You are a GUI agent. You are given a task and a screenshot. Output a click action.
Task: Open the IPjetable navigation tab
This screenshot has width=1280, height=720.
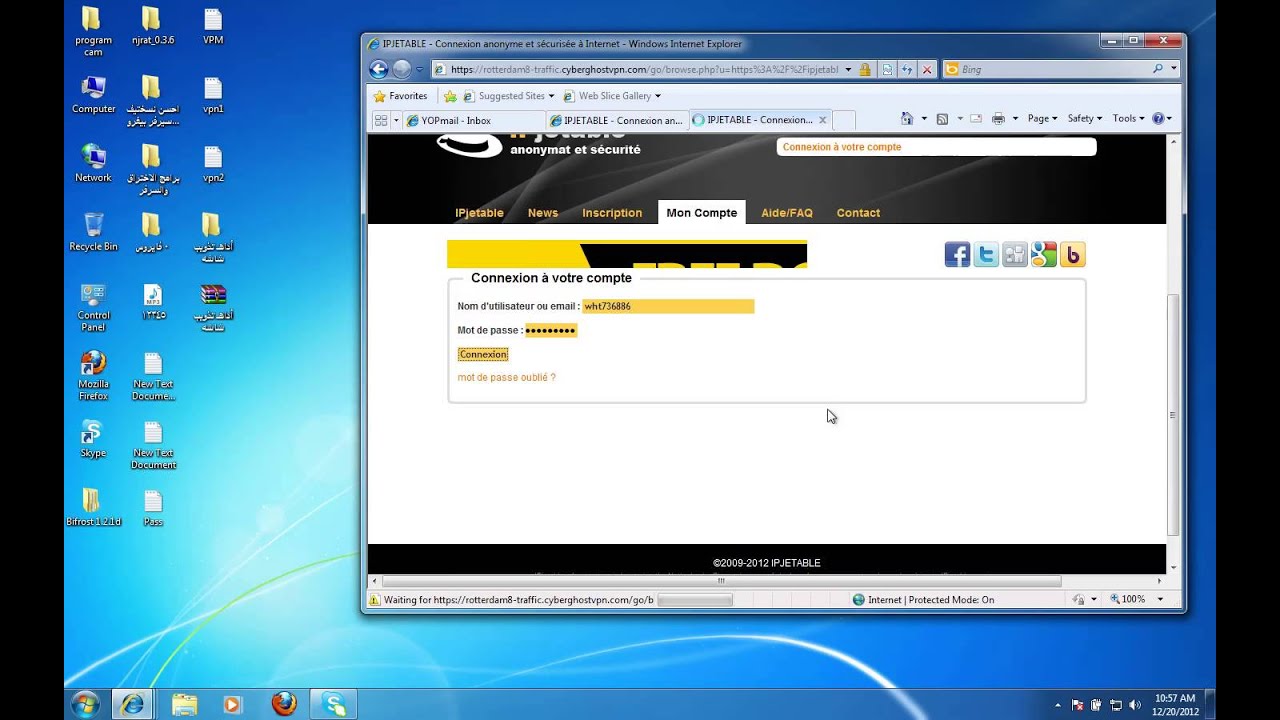(x=479, y=213)
